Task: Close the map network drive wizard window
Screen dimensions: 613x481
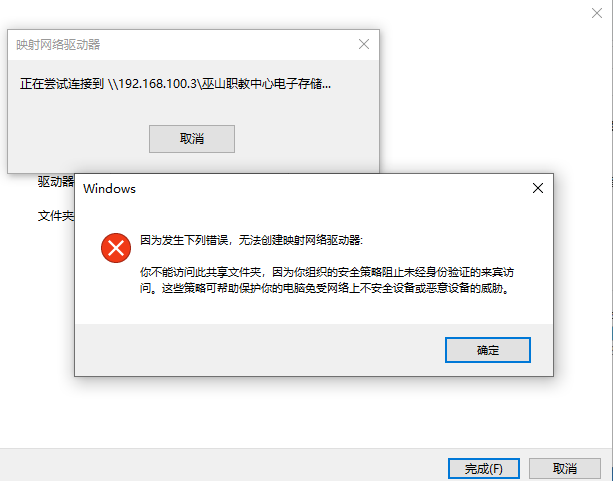Action: tap(597, 13)
